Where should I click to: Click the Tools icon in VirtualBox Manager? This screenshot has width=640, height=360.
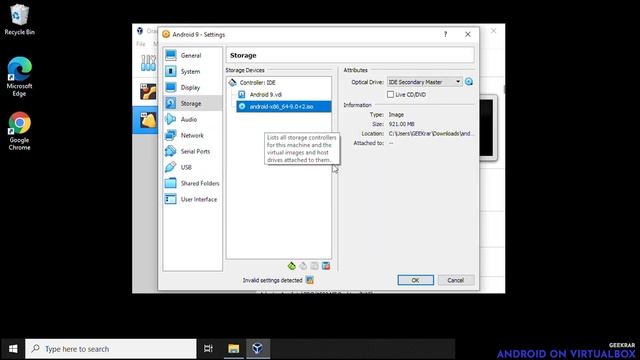click(x=148, y=63)
